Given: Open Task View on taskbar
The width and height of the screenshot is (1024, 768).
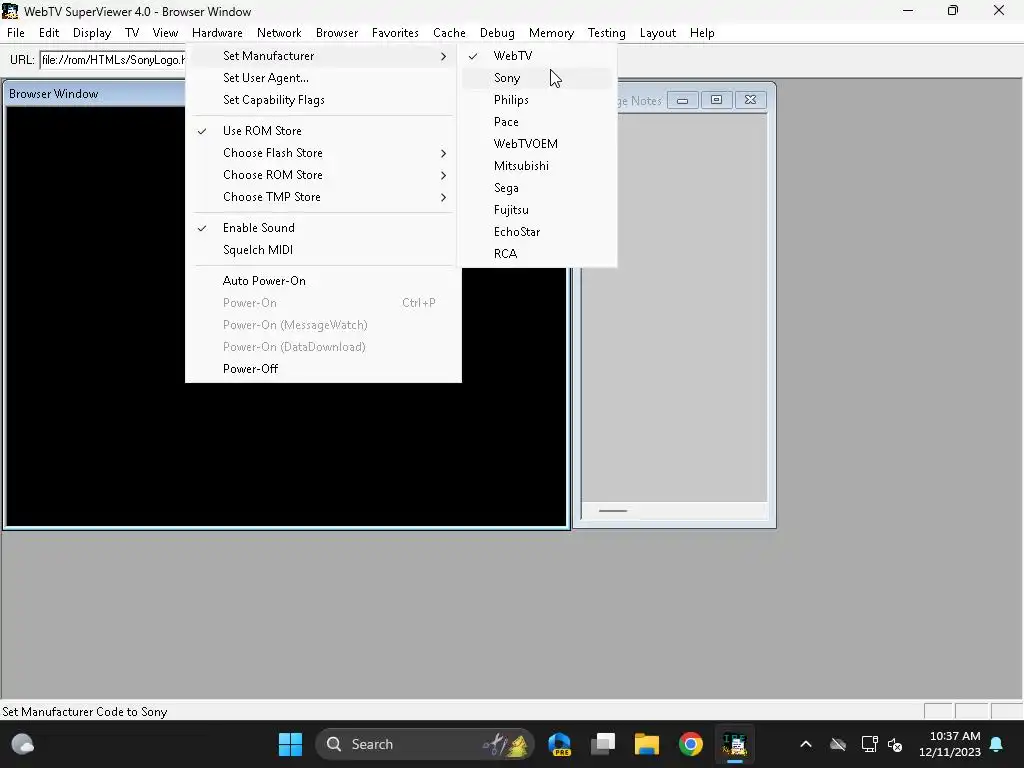Looking at the screenshot, I should tap(603, 744).
